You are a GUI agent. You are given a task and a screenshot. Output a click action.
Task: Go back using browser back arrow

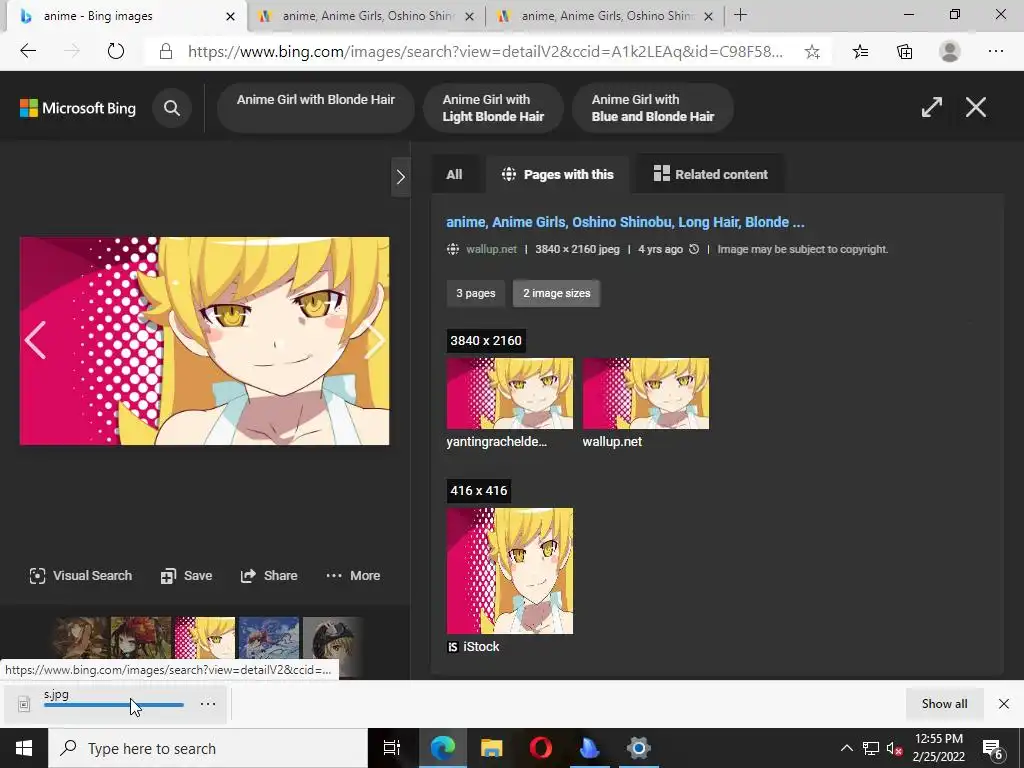(x=28, y=51)
